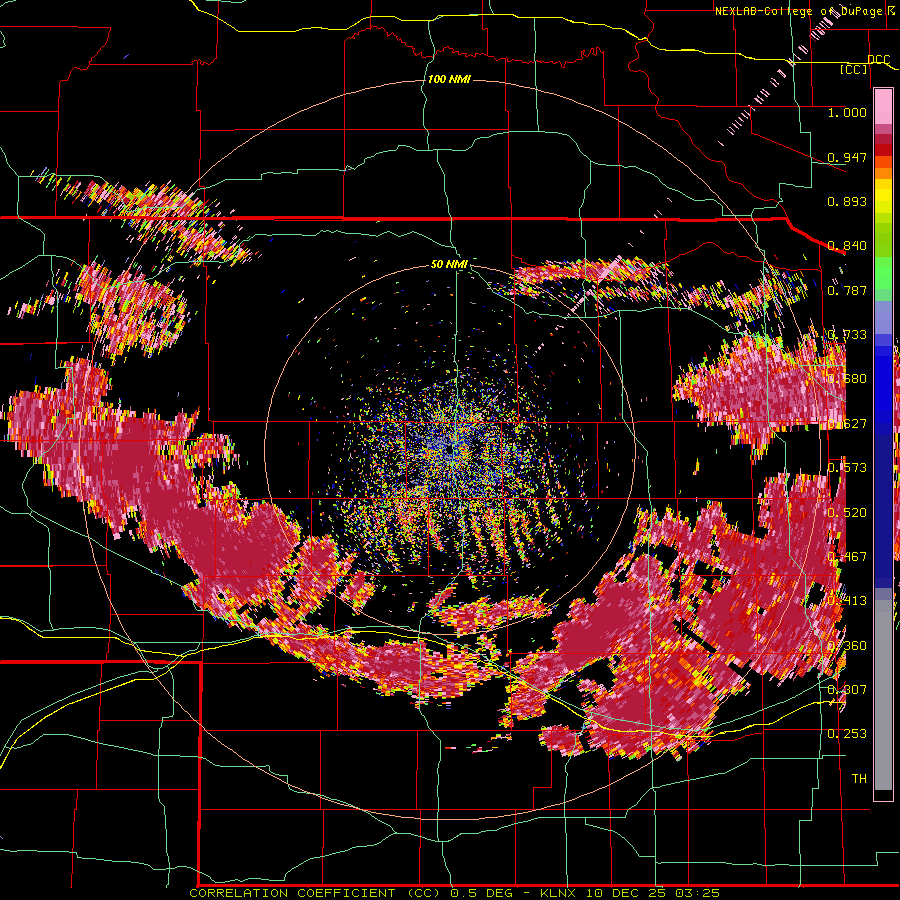The image size is (900, 900).
Task: Click the CORRELATION COEFFICIENT (CC) footer title
Action: (x=315, y=893)
